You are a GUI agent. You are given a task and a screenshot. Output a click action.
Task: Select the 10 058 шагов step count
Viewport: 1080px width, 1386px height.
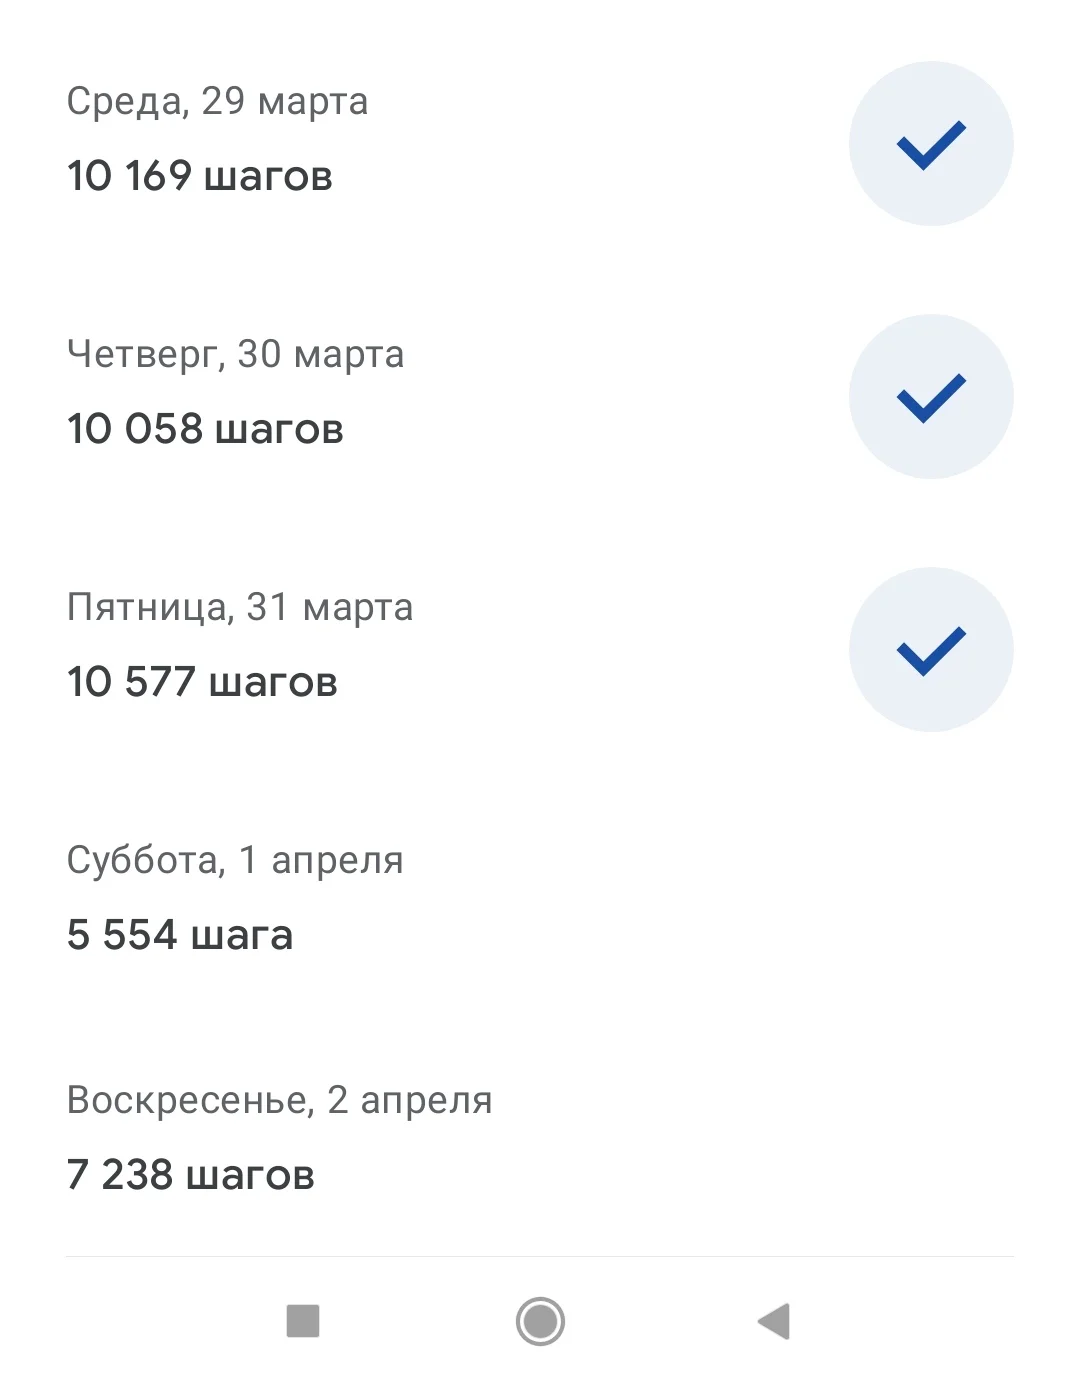205,429
